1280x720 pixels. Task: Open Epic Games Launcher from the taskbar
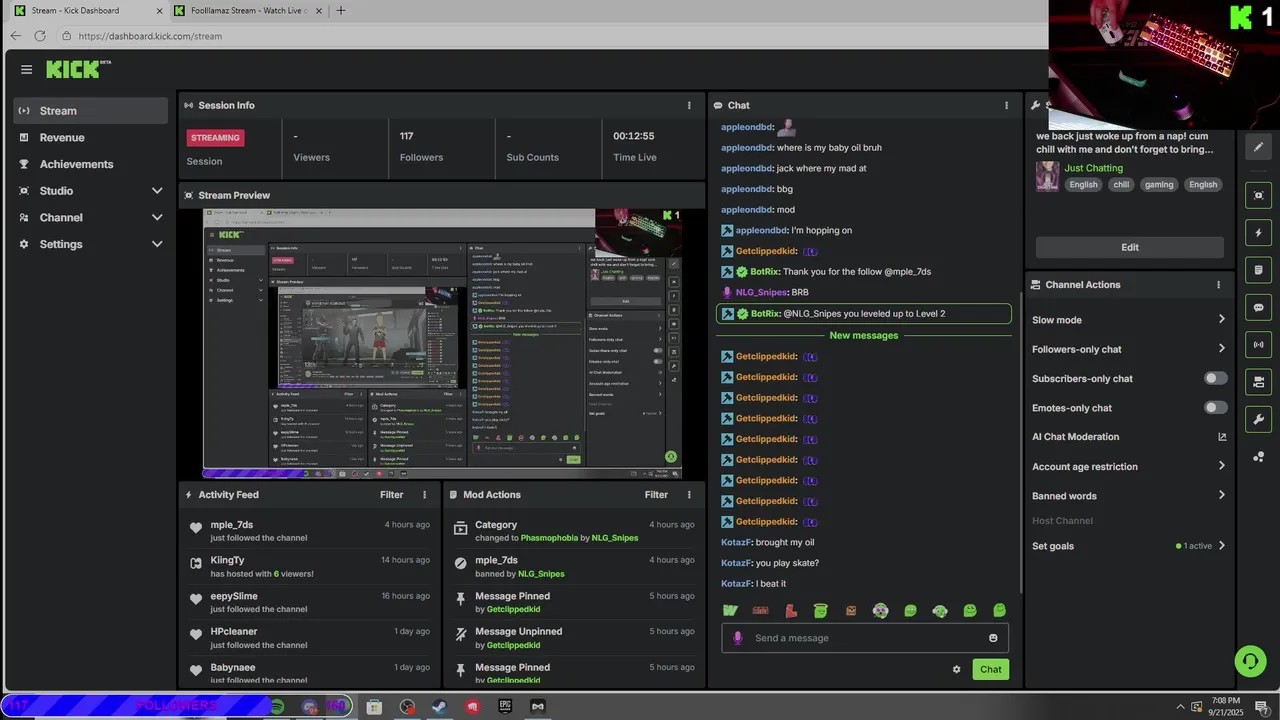[x=505, y=707]
